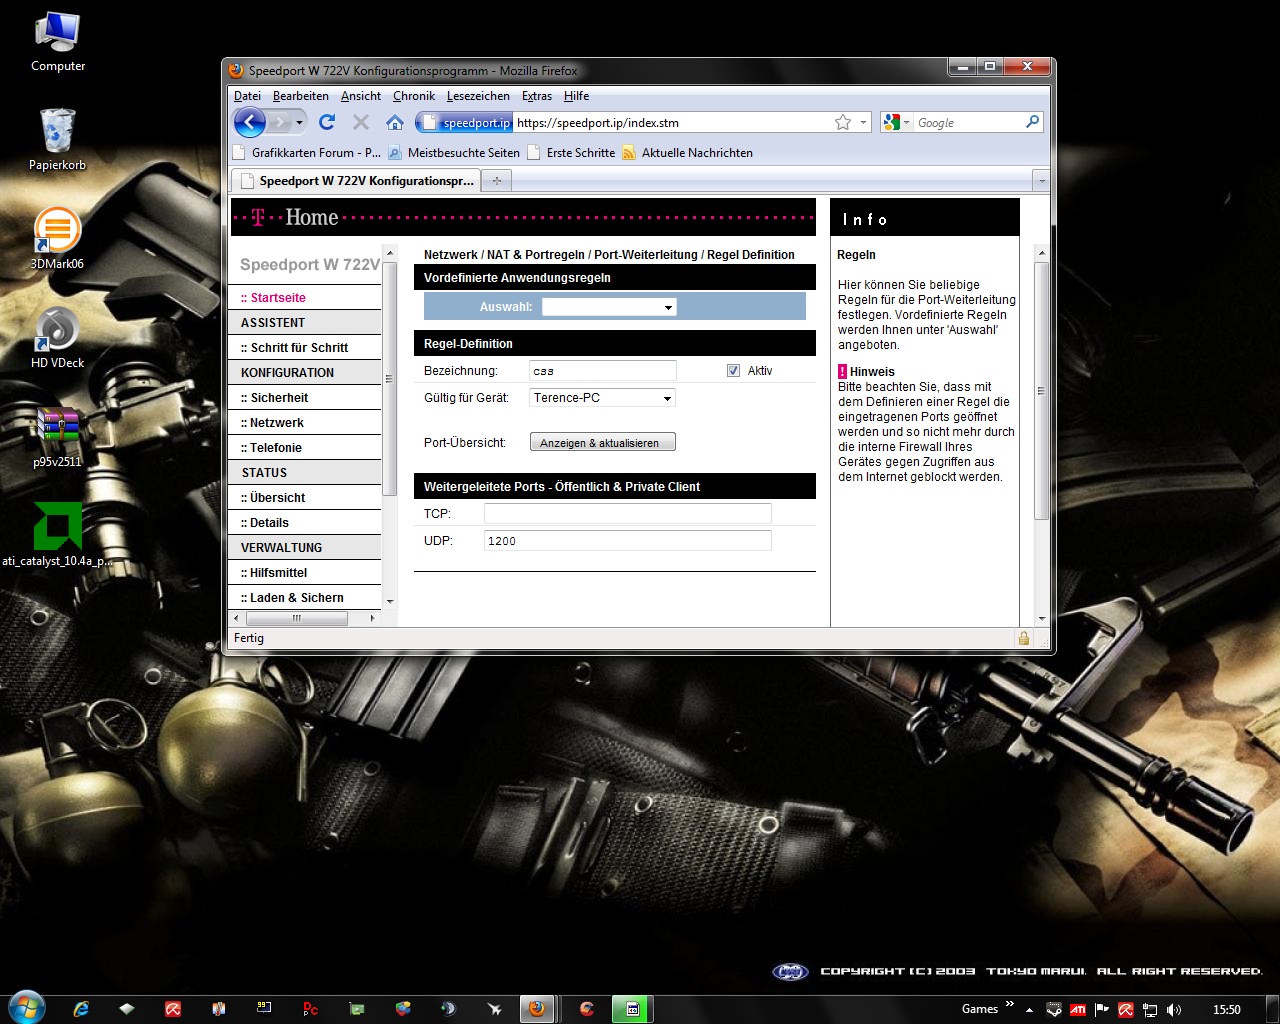Open the Computer desktop icon
Image resolution: width=1280 pixels, height=1024 pixels.
[58, 42]
